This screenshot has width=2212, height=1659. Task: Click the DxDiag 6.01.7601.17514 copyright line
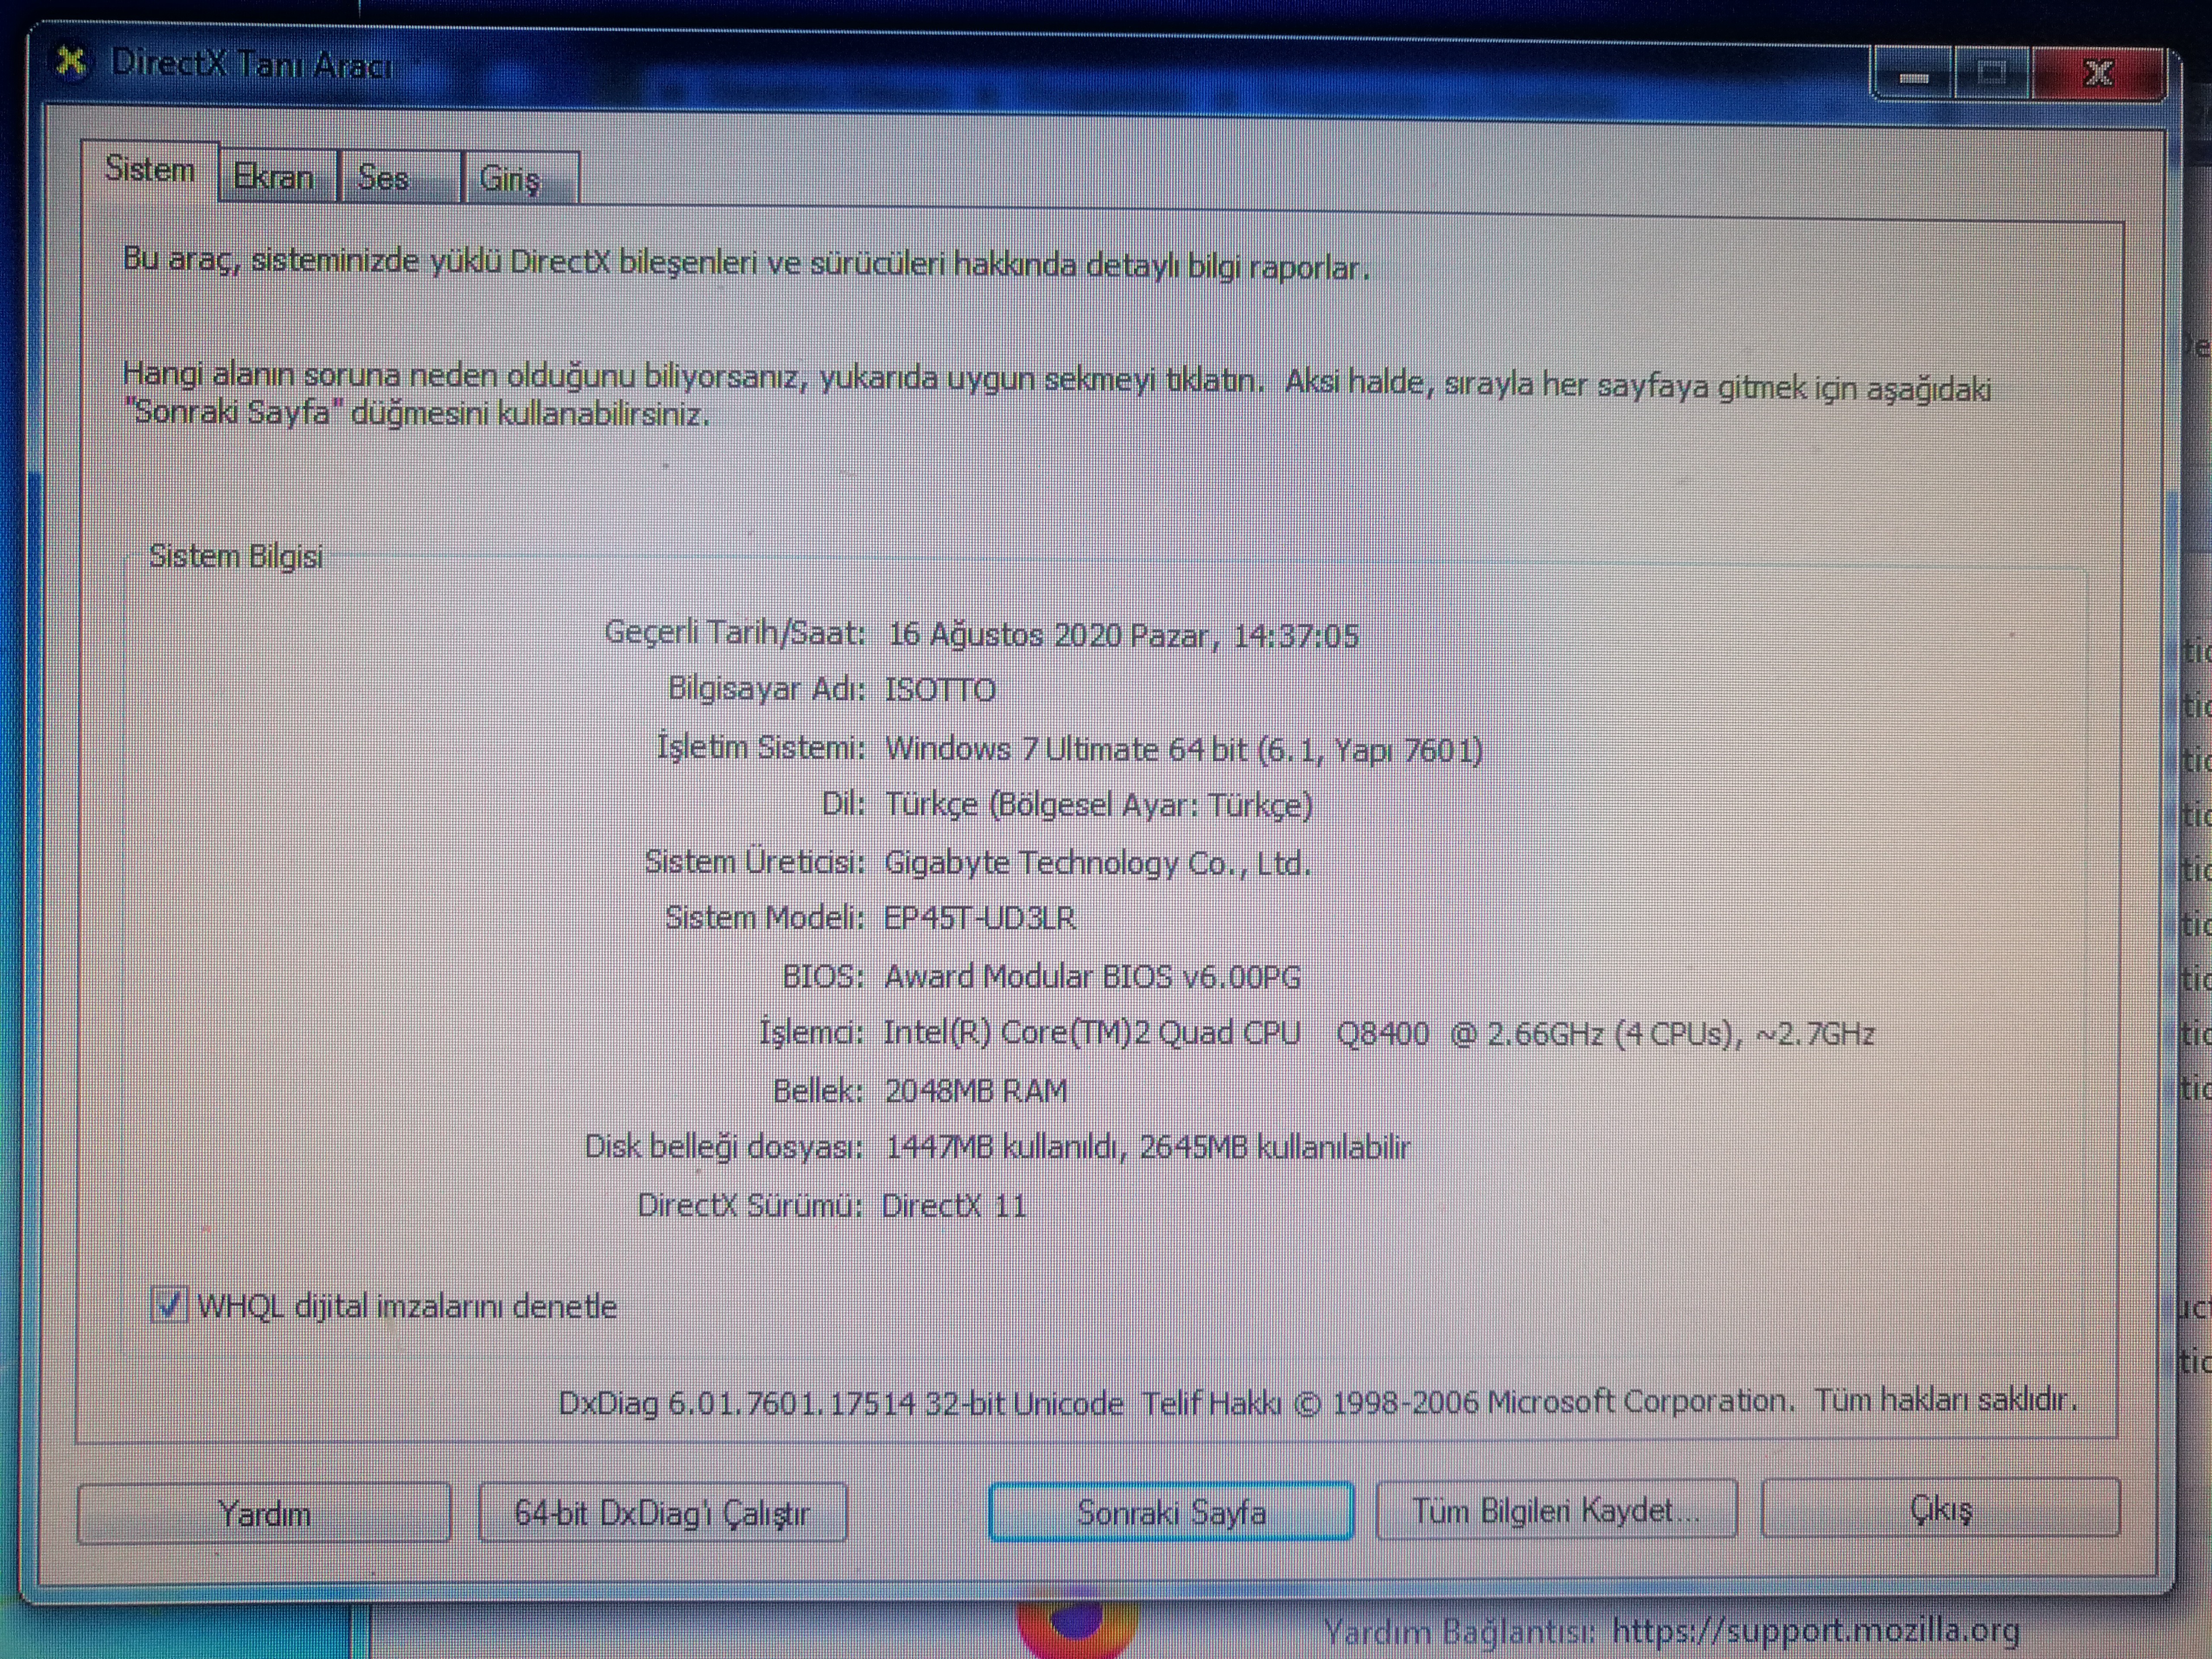[x=1318, y=1401]
